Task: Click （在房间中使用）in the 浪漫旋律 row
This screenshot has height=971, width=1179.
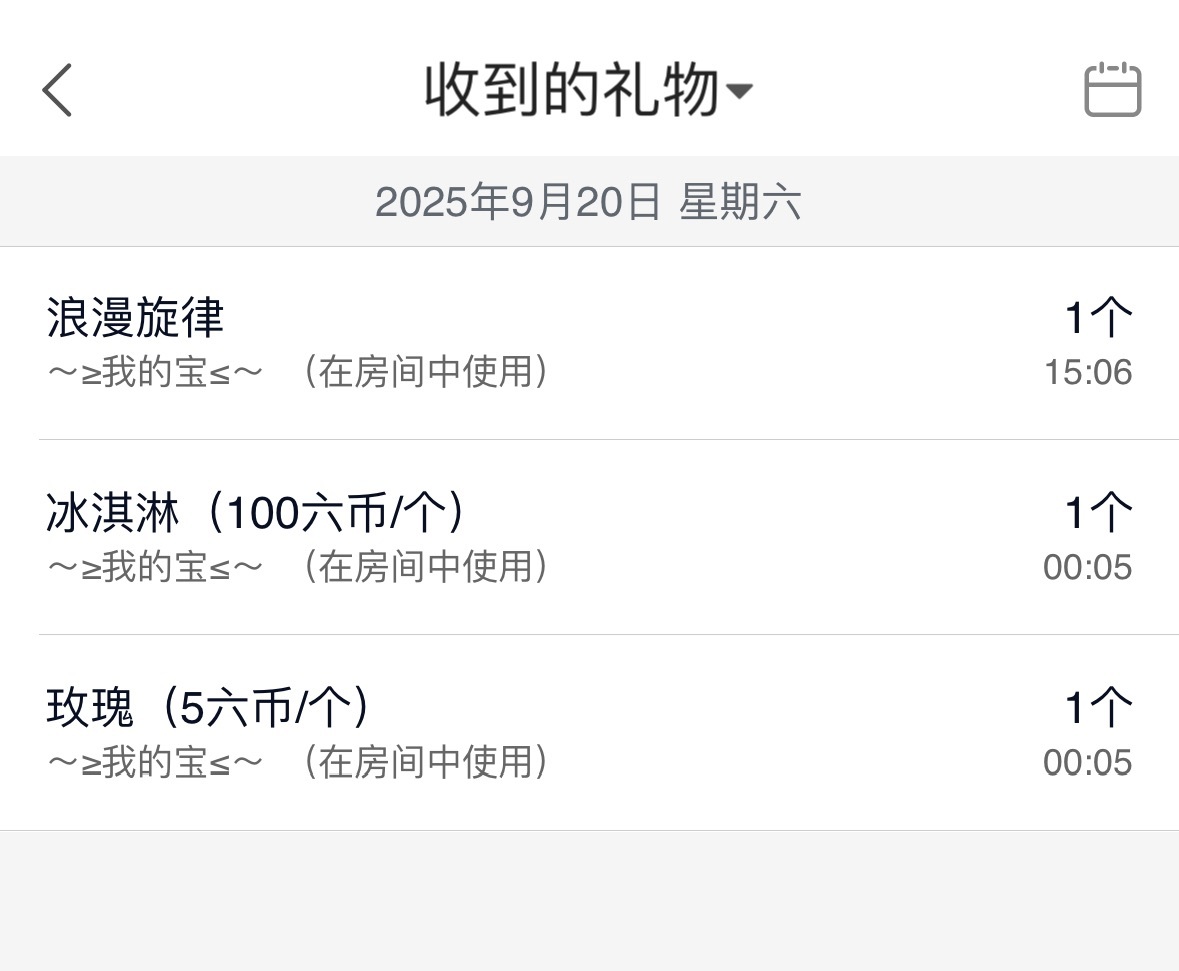Action: (426, 373)
